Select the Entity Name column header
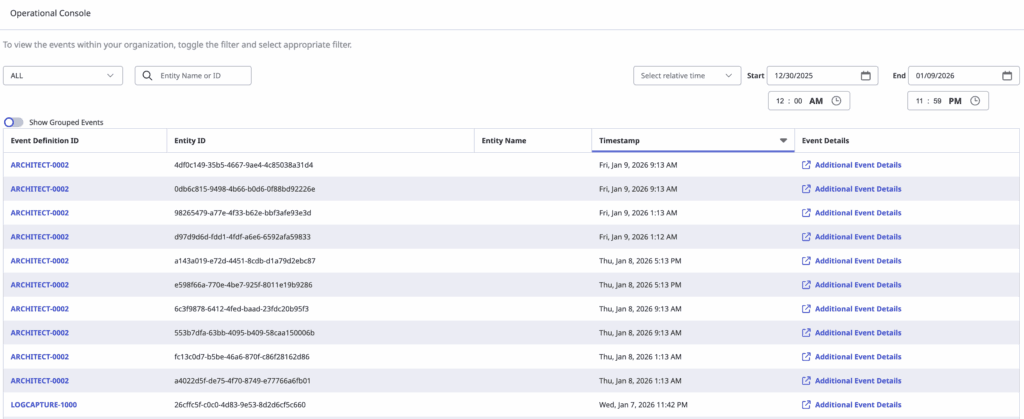The width and height of the screenshot is (1024, 419). [504, 141]
